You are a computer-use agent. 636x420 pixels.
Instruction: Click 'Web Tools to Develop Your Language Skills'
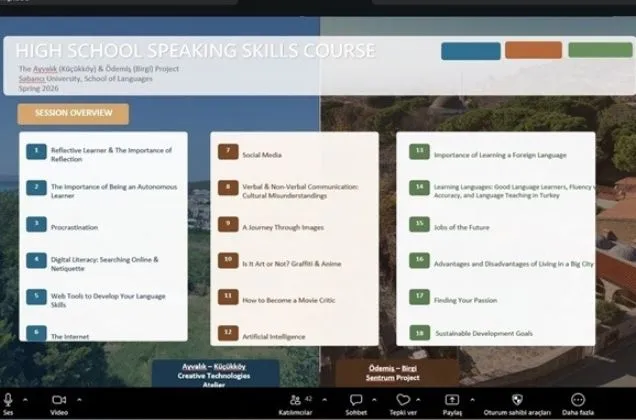pos(108,300)
